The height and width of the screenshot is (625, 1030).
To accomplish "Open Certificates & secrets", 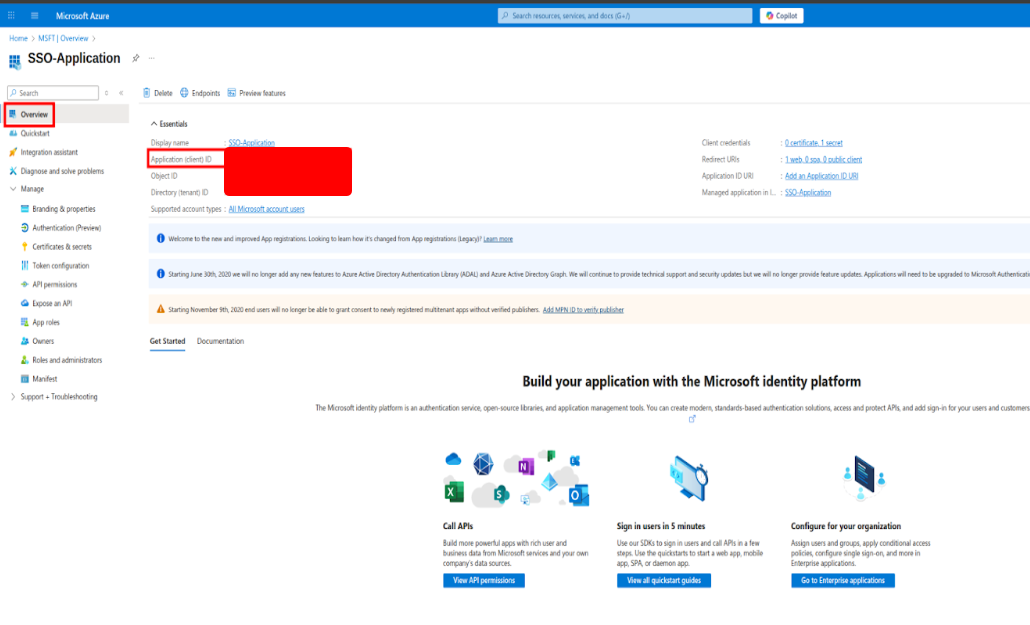I will pyautogui.click(x=62, y=247).
